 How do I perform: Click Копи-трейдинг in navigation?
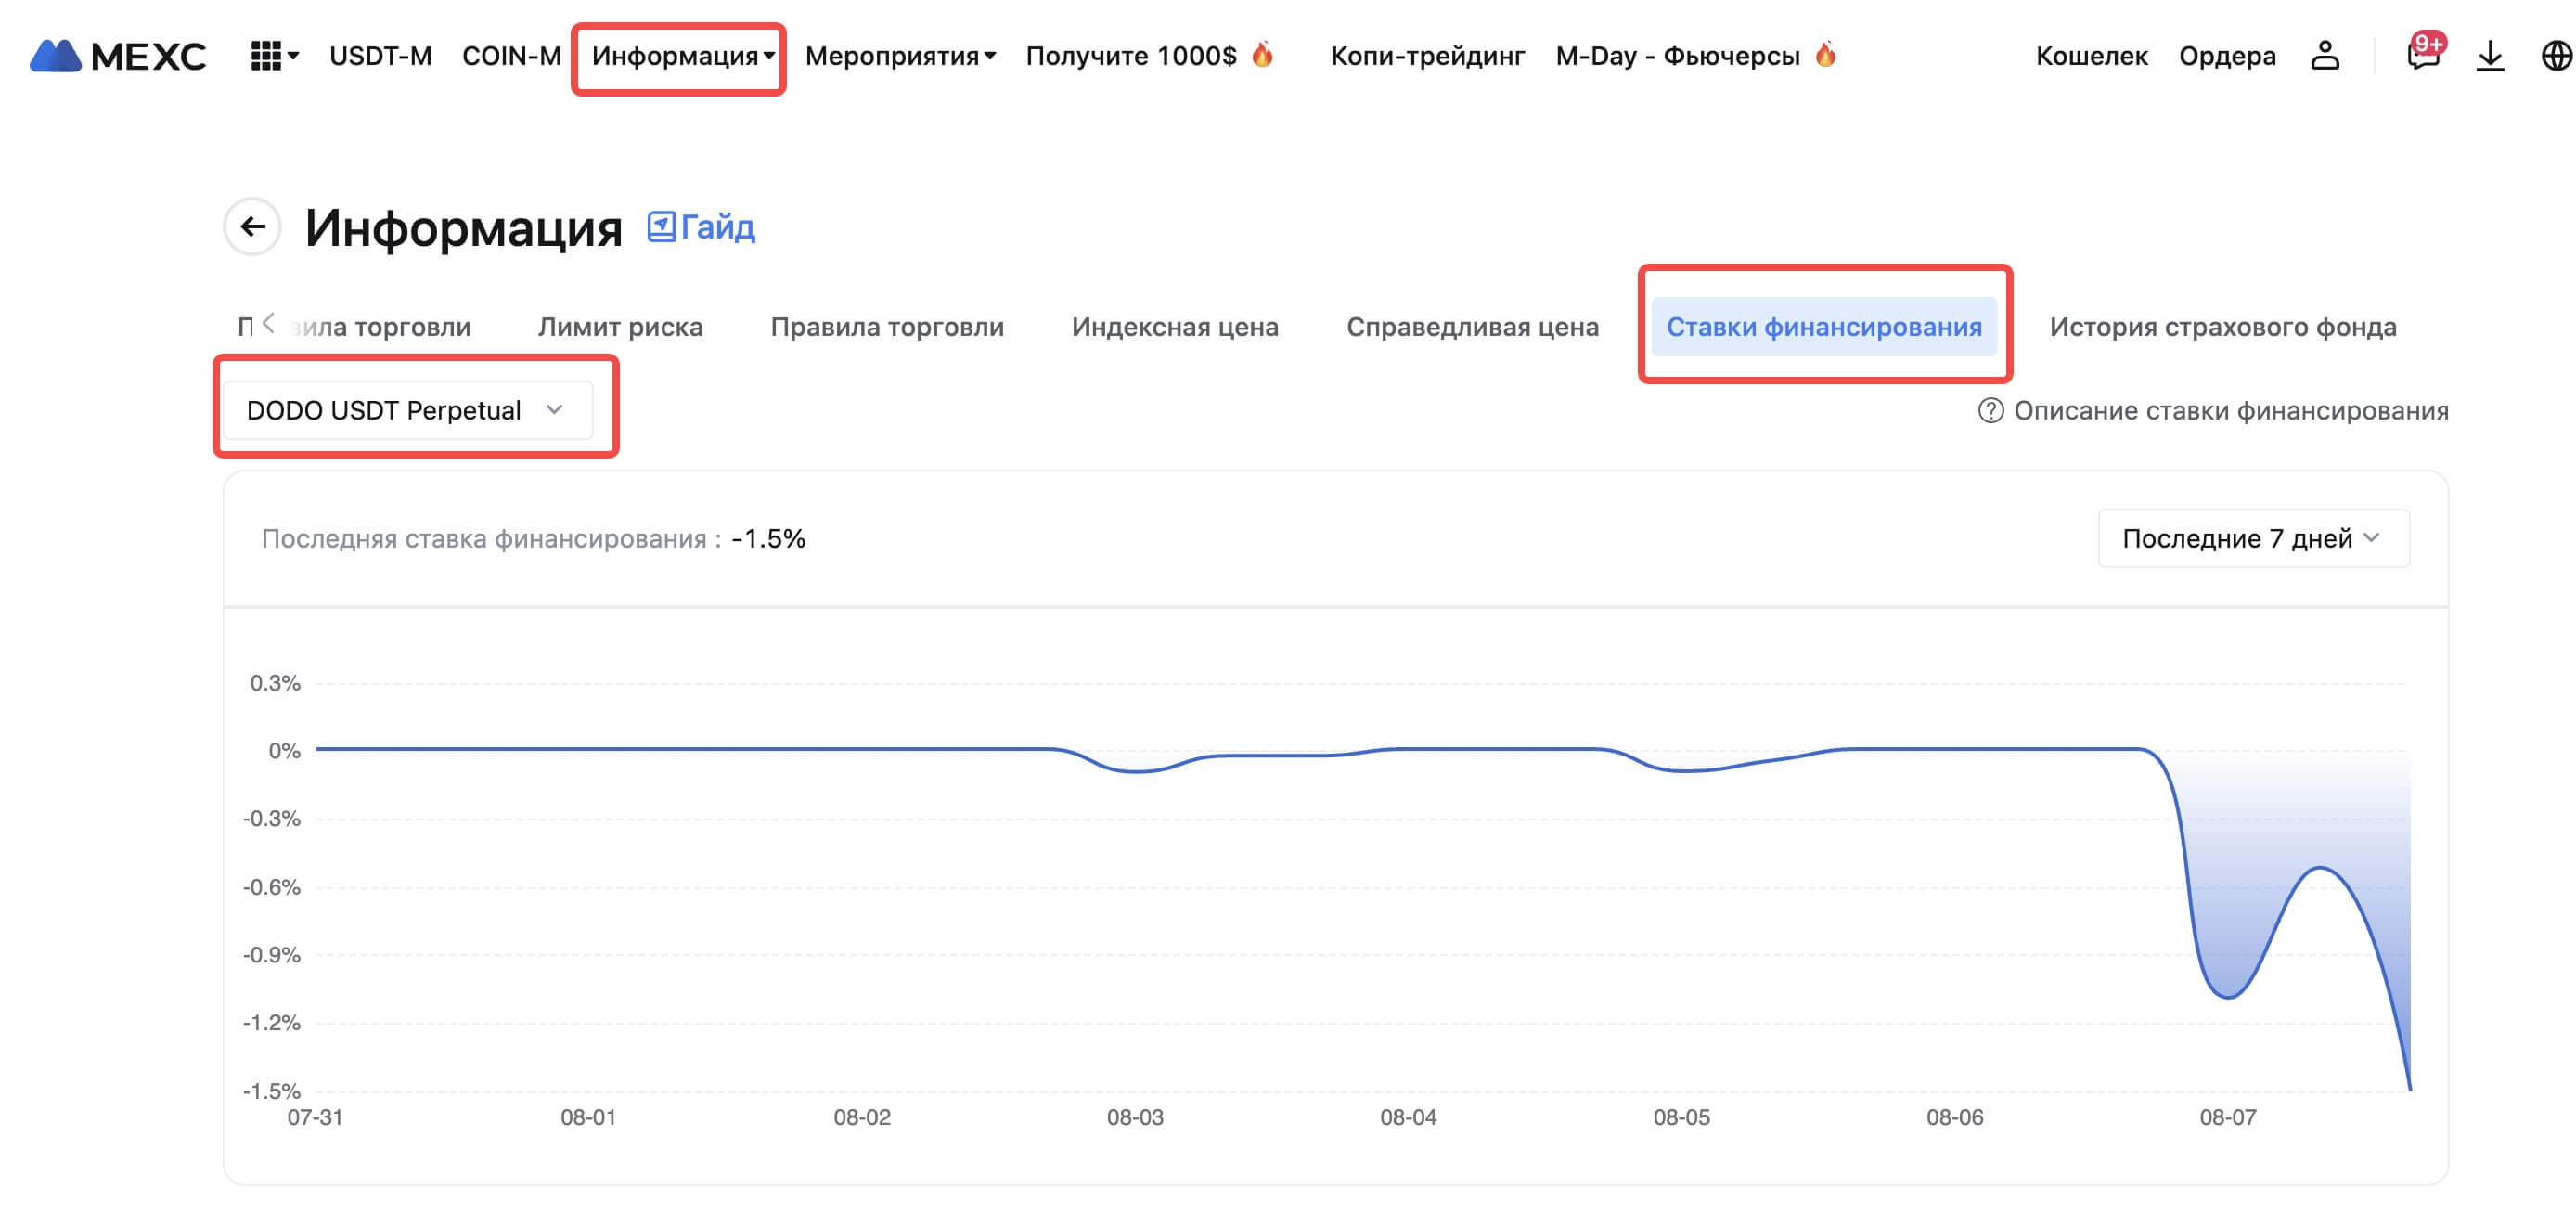pos(1427,56)
